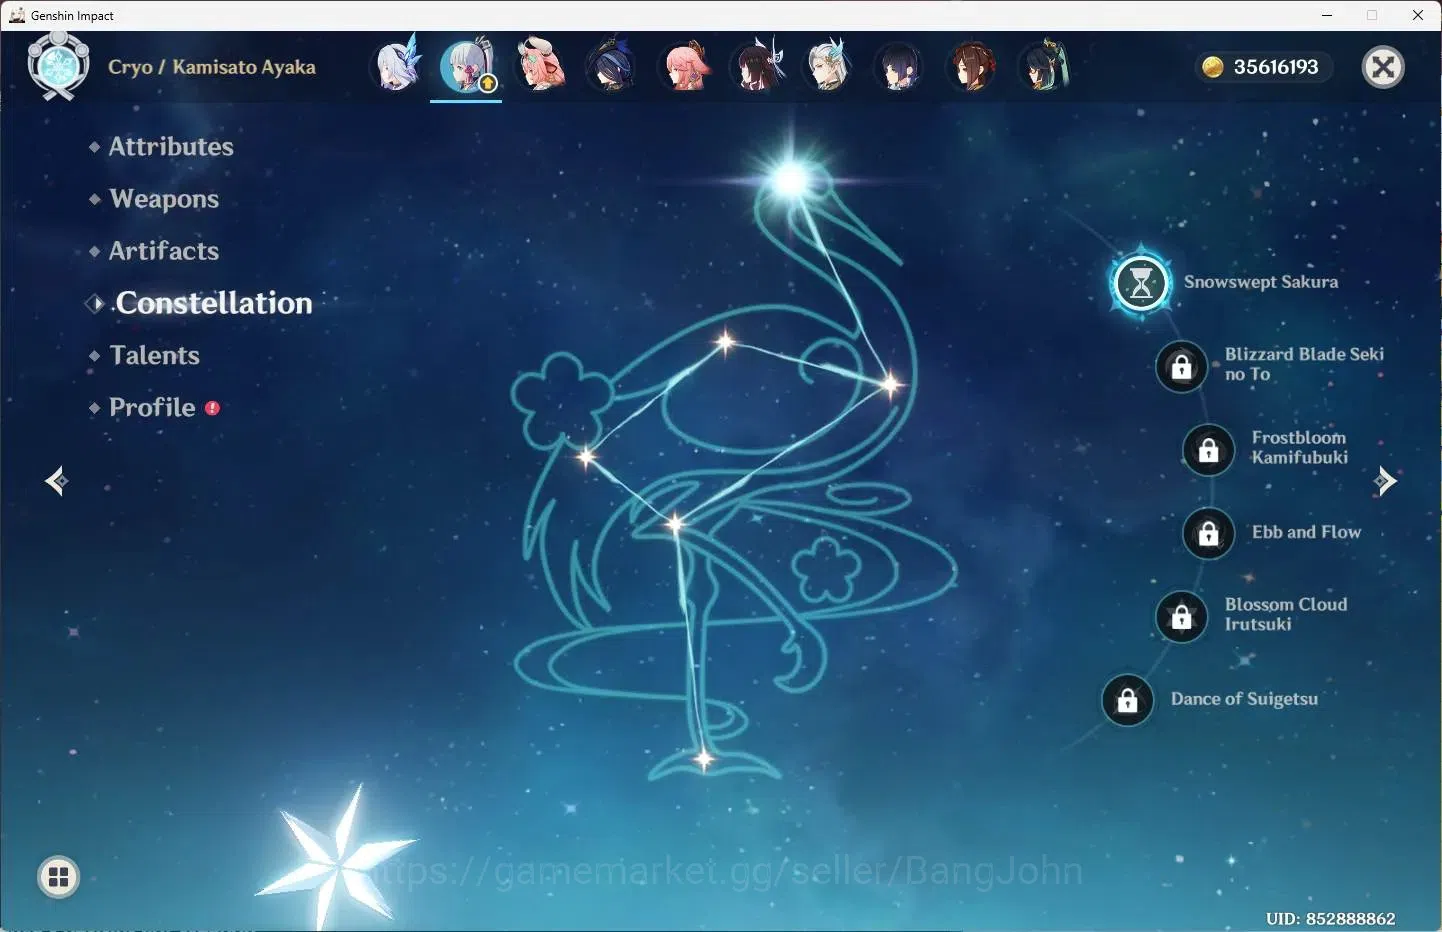Click the Cryo / Kamisato Ayaka title

tap(212, 67)
